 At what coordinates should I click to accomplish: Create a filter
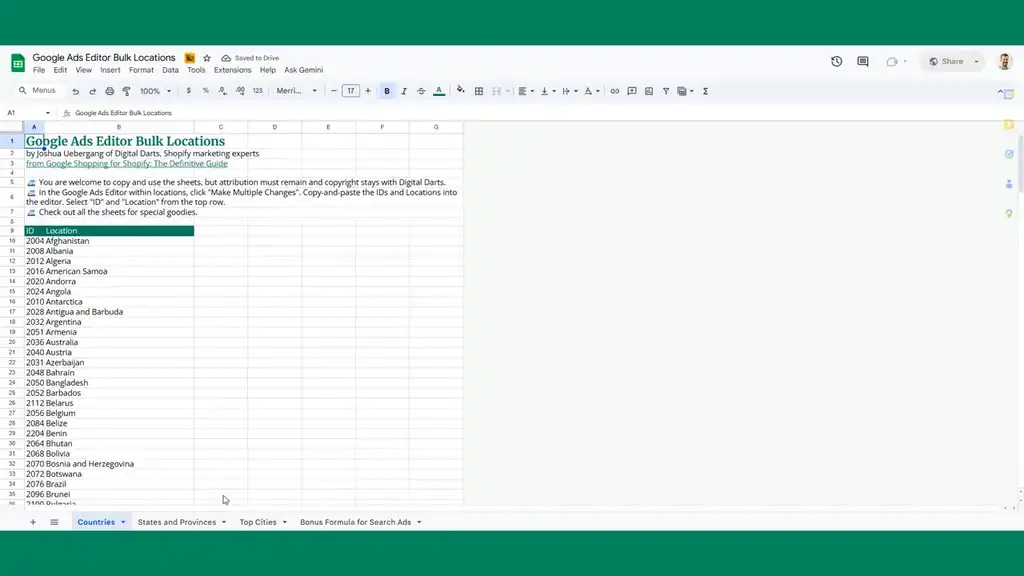[x=665, y=91]
